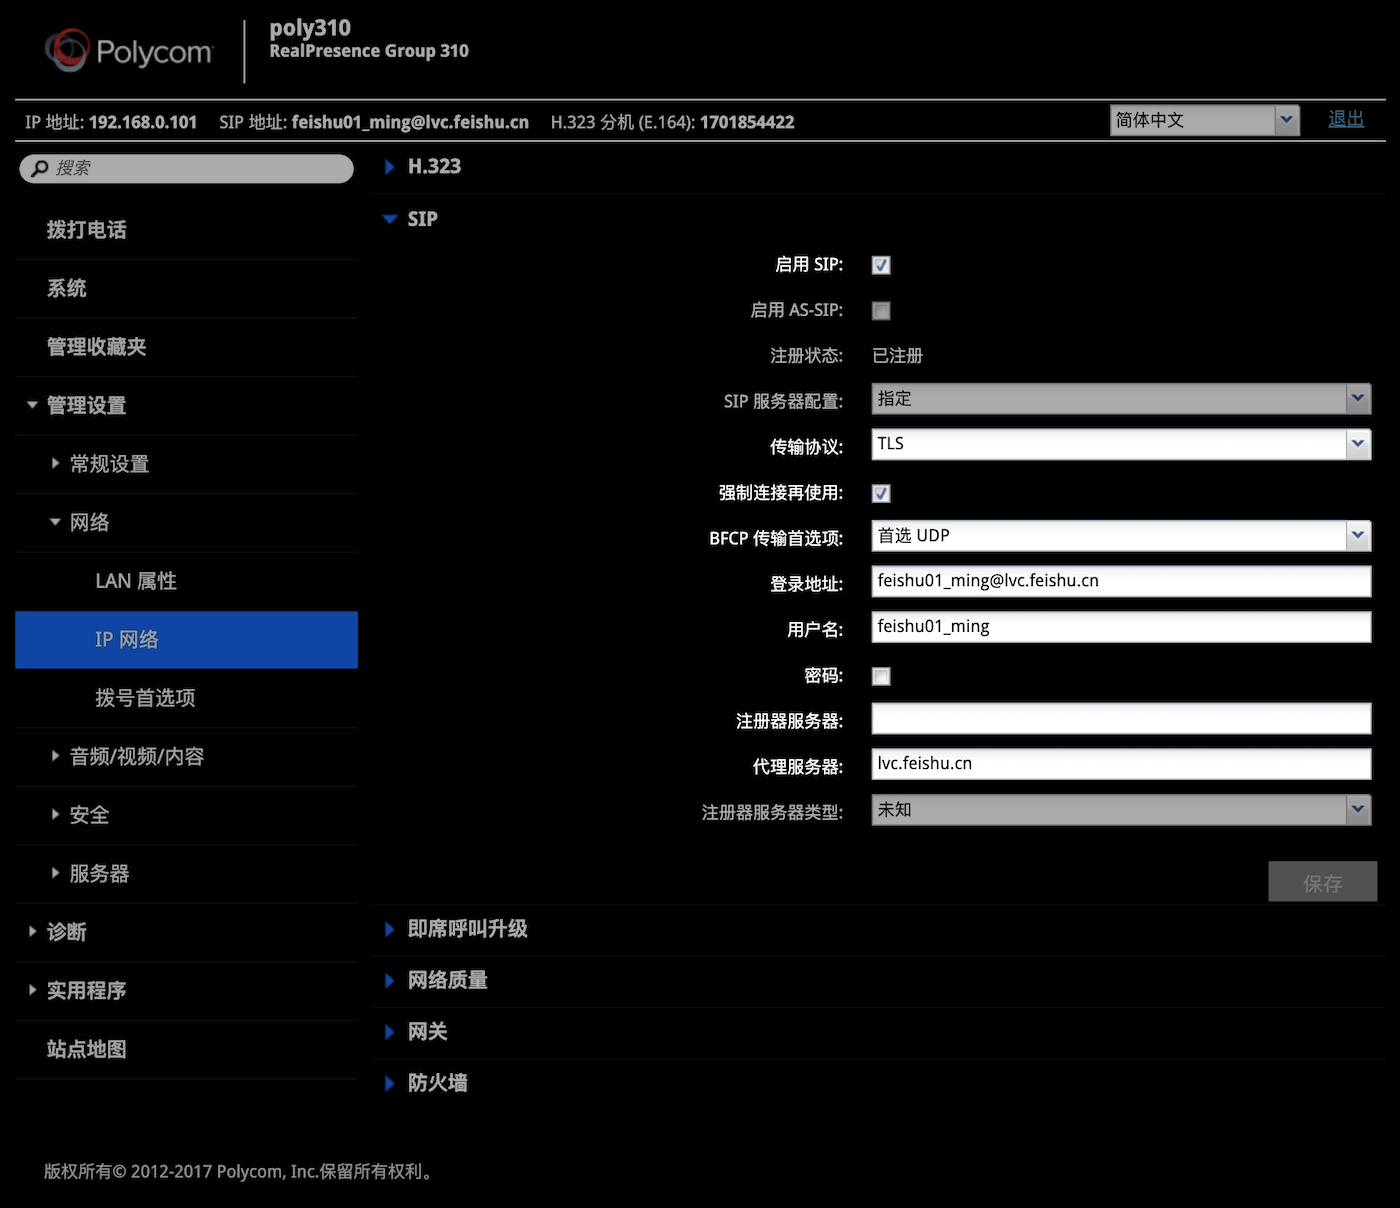Image resolution: width=1400 pixels, height=1208 pixels.
Task: Open the 传输协议 TLS dropdown
Action: click(x=1120, y=444)
